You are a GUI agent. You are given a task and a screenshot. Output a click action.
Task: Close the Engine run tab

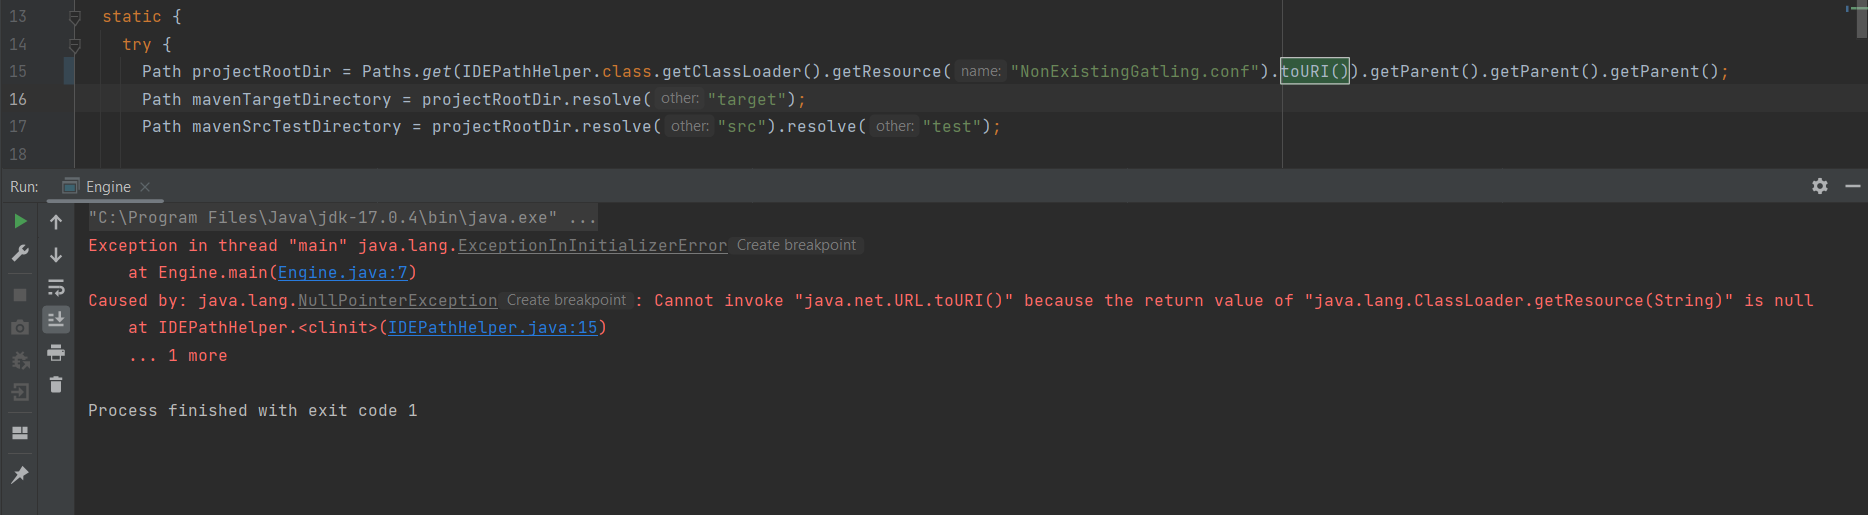pos(145,187)
